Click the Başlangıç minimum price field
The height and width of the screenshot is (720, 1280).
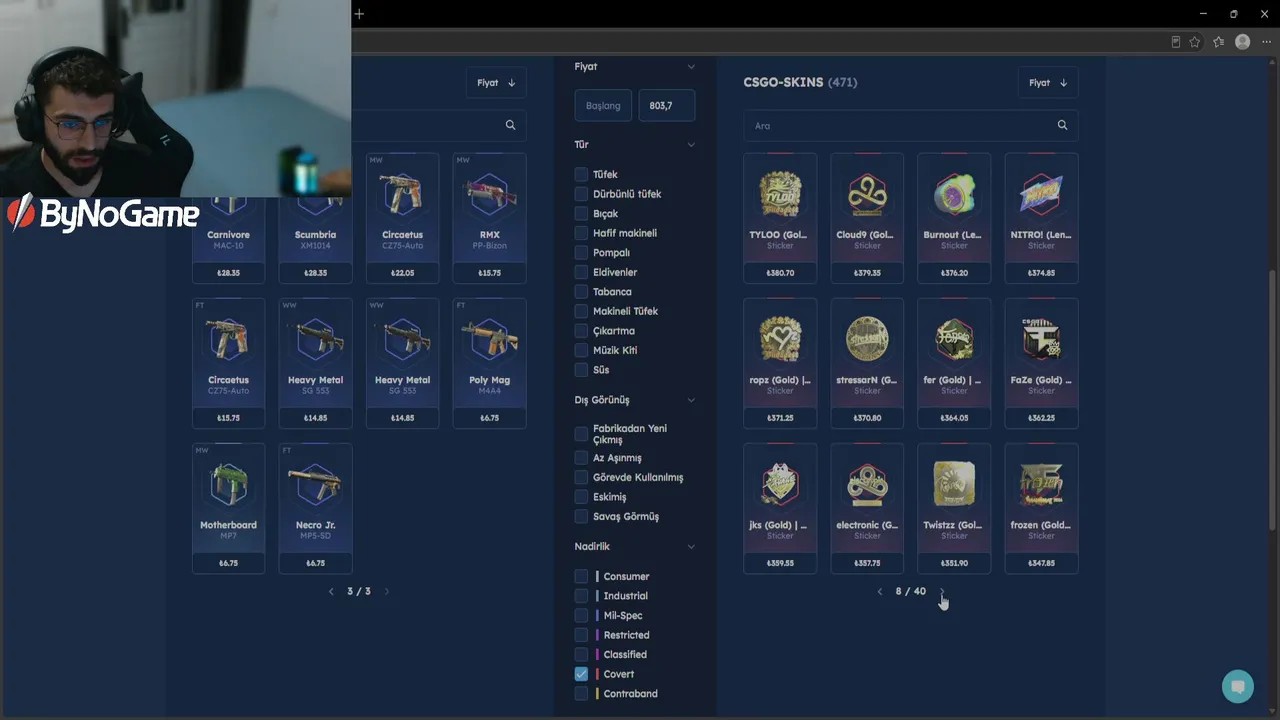pyautogui.click(x=603, y=106)
